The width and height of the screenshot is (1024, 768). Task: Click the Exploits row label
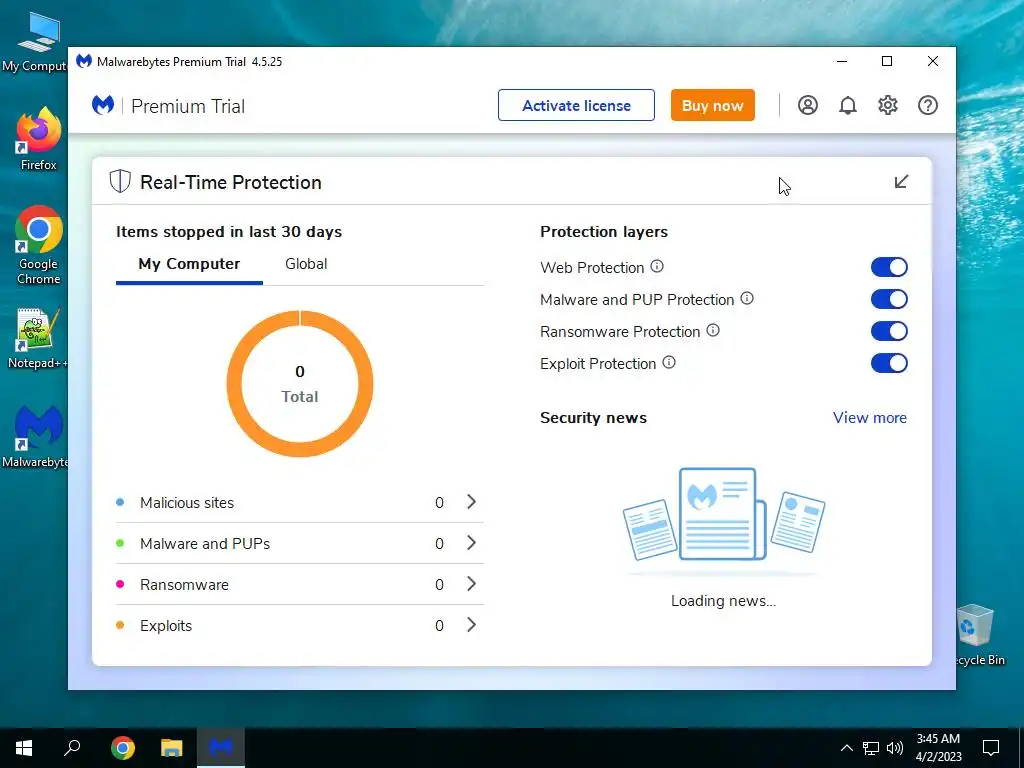pyautogui.click(x=166, y=626)
